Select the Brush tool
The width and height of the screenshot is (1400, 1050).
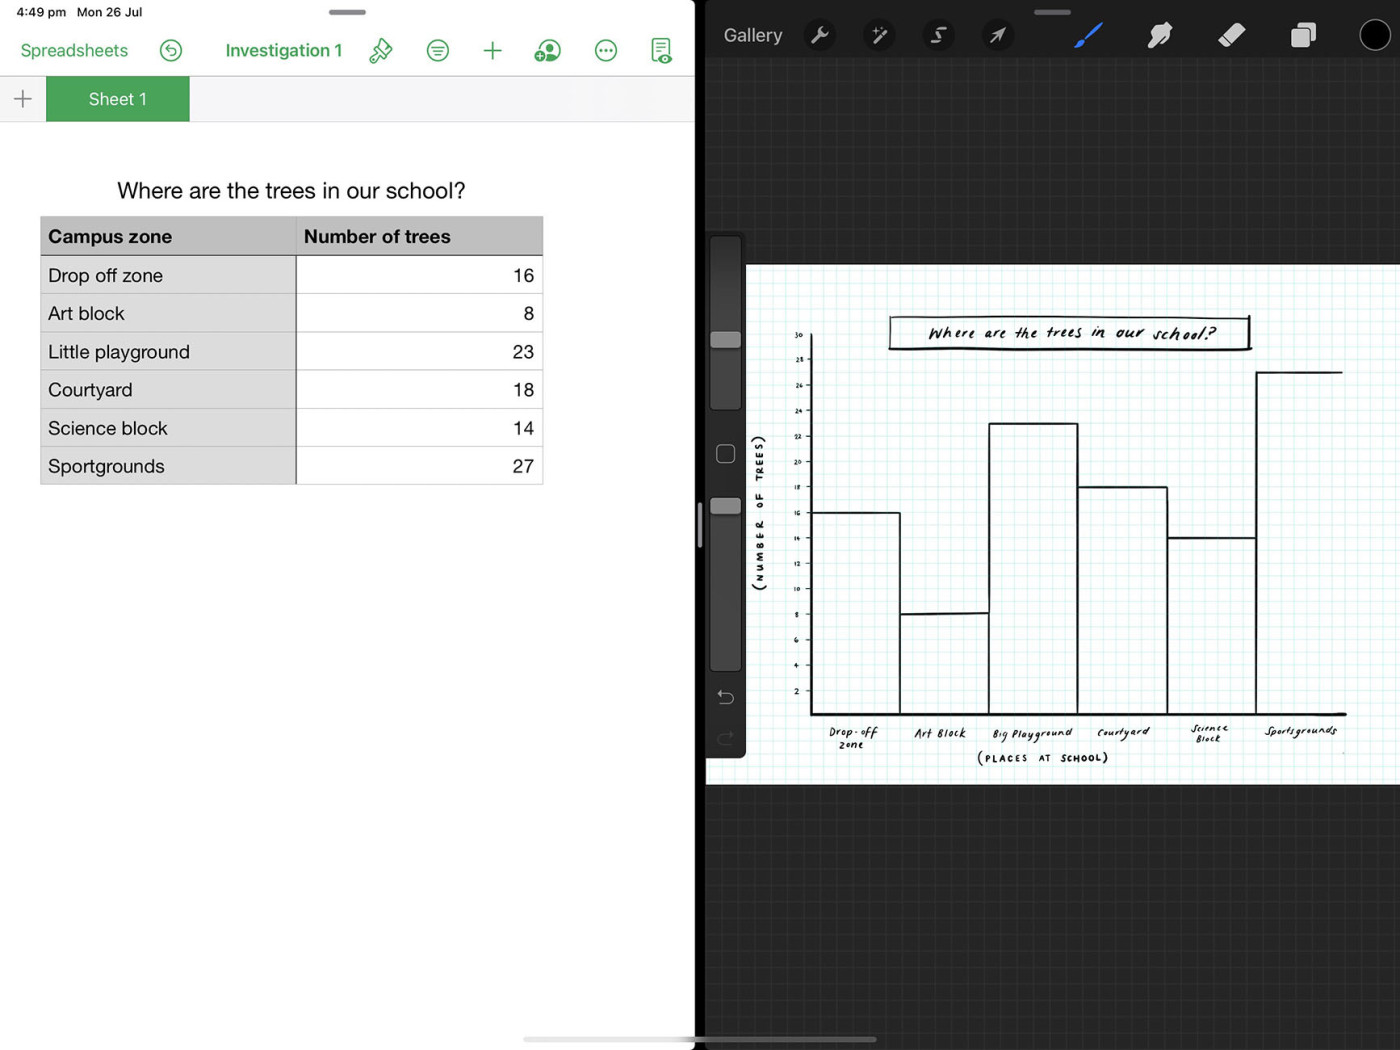pos(1087,36)
